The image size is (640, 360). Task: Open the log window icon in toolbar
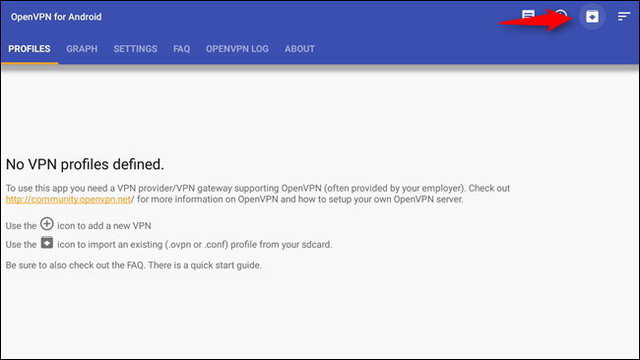528,16
